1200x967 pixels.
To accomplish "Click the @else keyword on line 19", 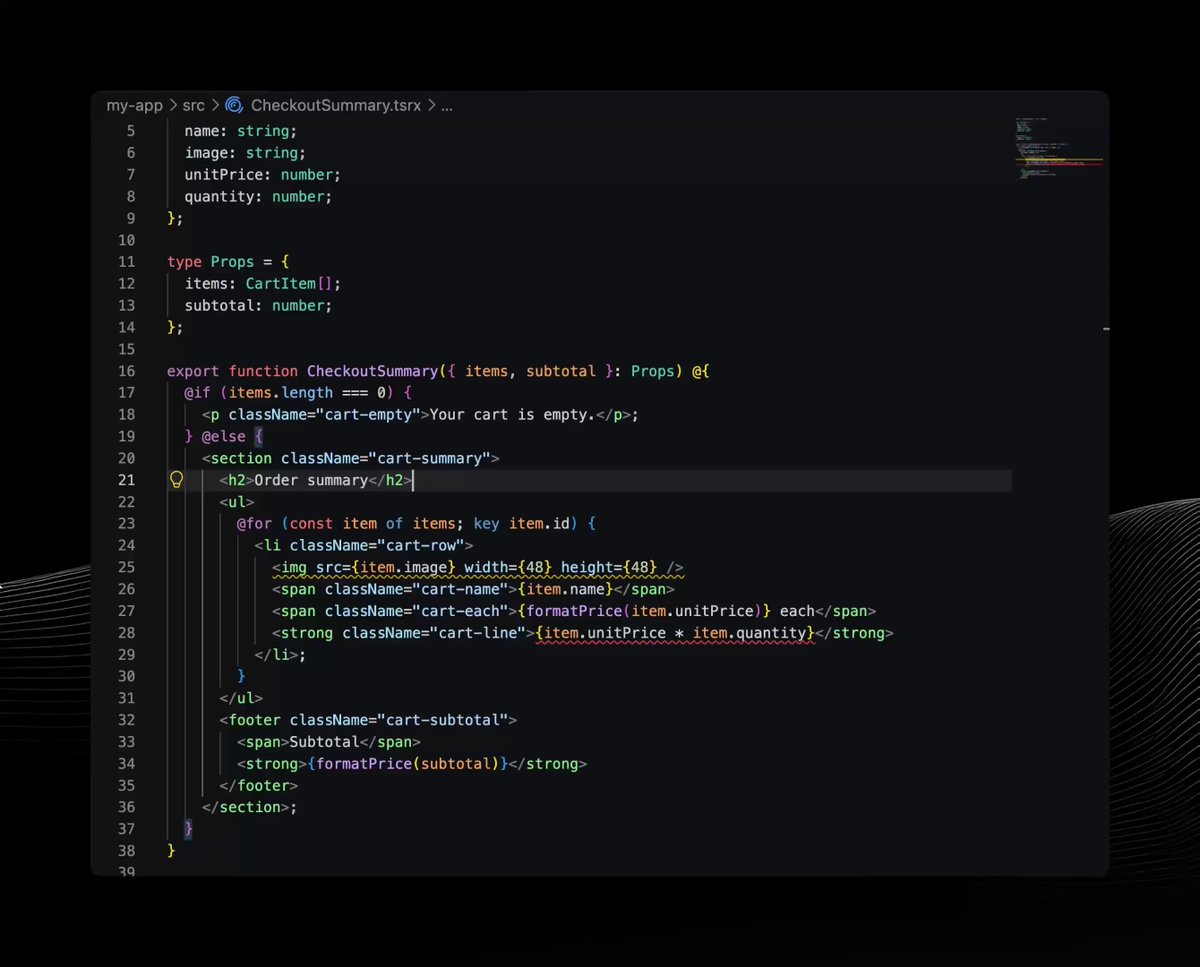I will point(224,437).
